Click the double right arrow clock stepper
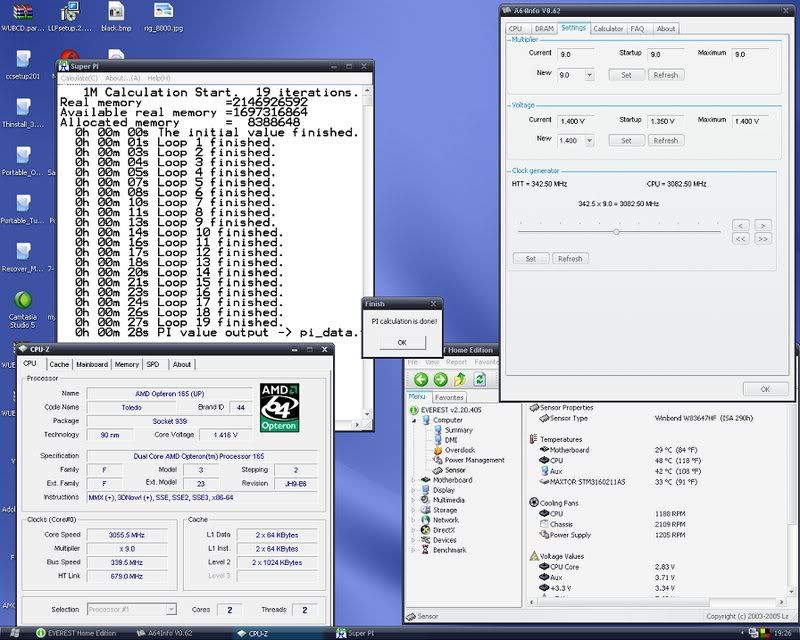800x640 pixels. (x=763, y=239)
